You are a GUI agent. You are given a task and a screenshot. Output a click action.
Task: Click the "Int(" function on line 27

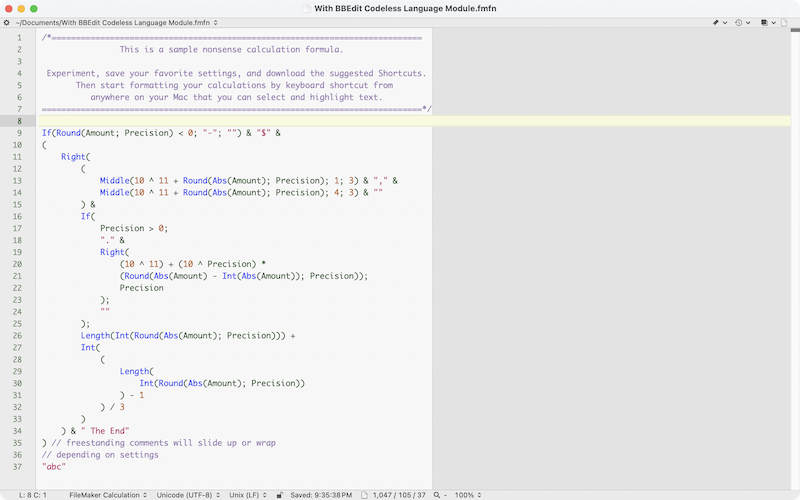coord(90,347)
